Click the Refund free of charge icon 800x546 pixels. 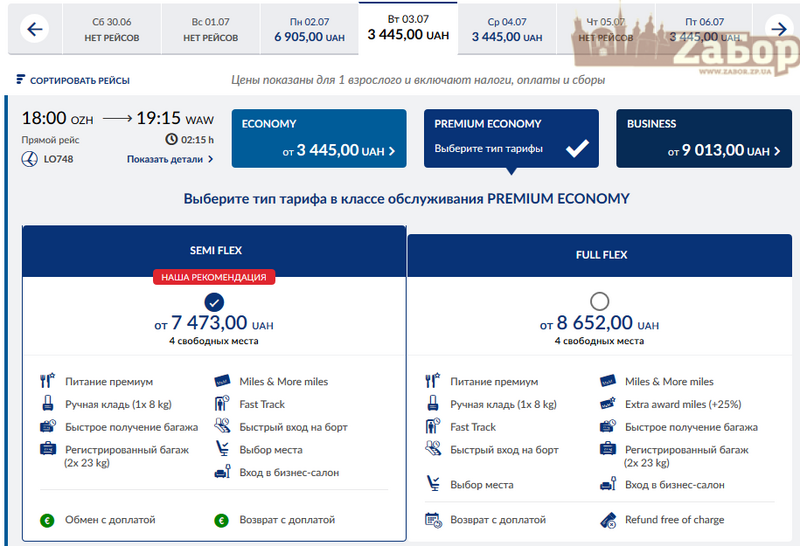tap(607, 520)
